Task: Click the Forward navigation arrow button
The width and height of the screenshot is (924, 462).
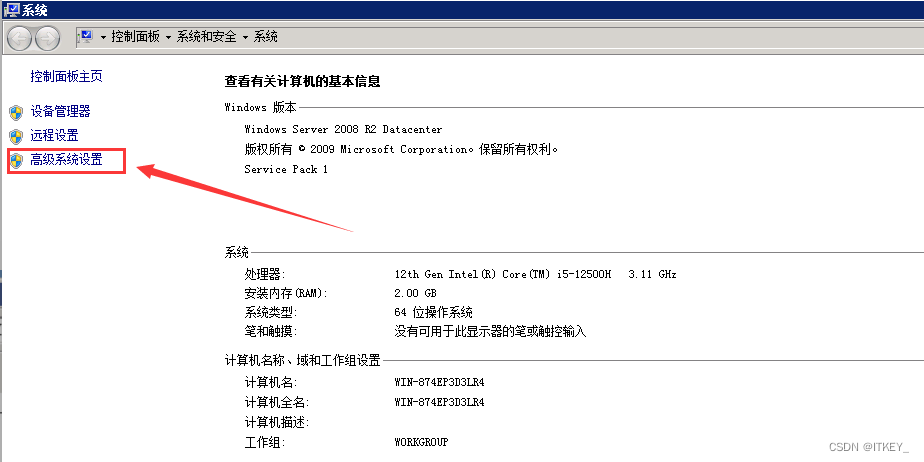Action: coord(48,38)
